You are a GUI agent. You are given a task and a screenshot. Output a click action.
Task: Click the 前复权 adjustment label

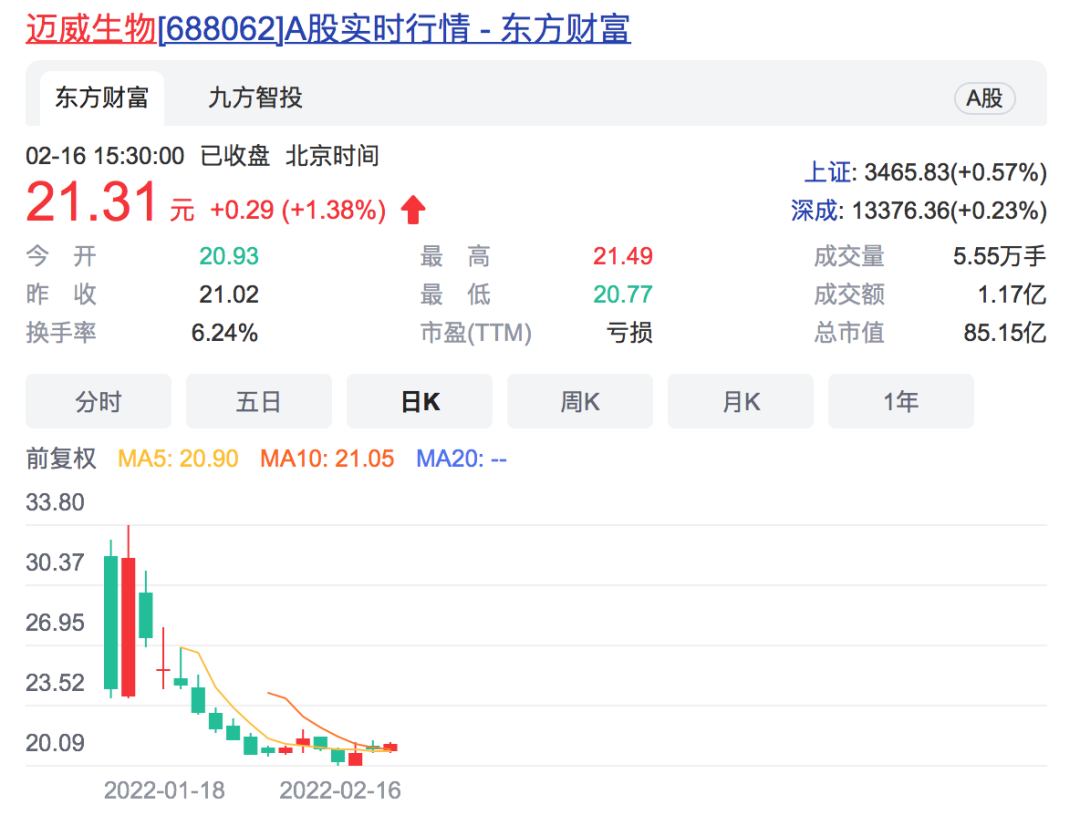[61, 459]
